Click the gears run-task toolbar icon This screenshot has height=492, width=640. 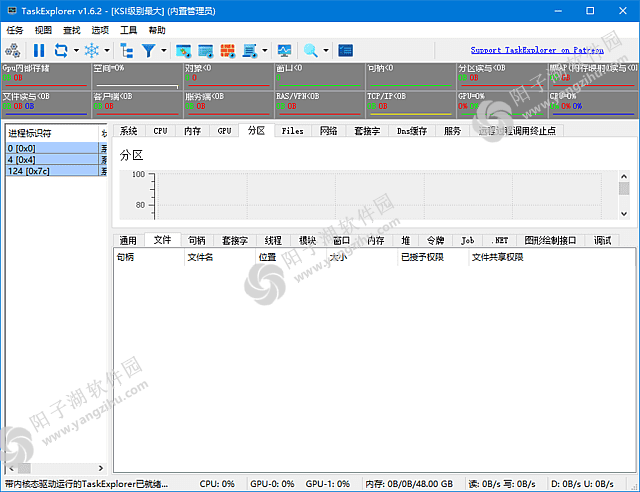coord(13,51)
